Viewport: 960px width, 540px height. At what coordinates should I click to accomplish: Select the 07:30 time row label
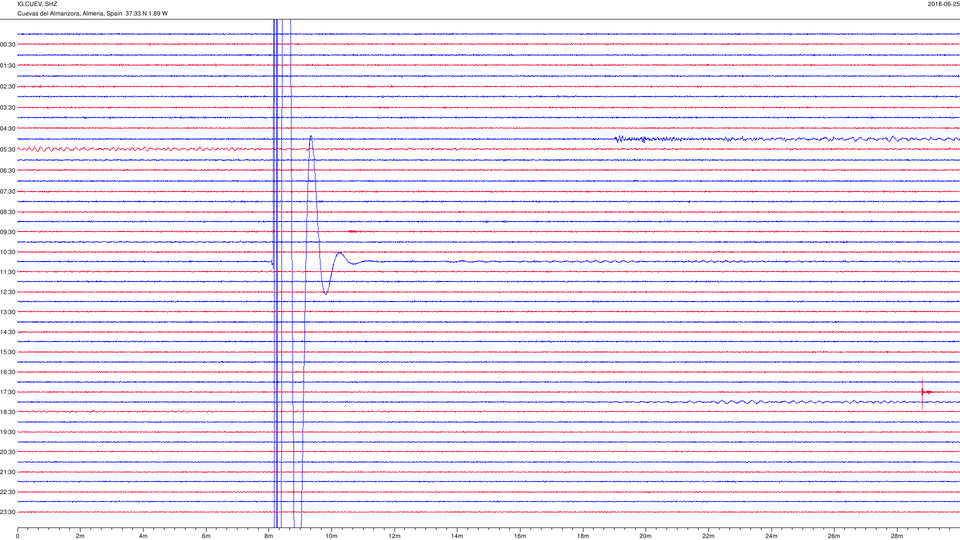(8, 192)
